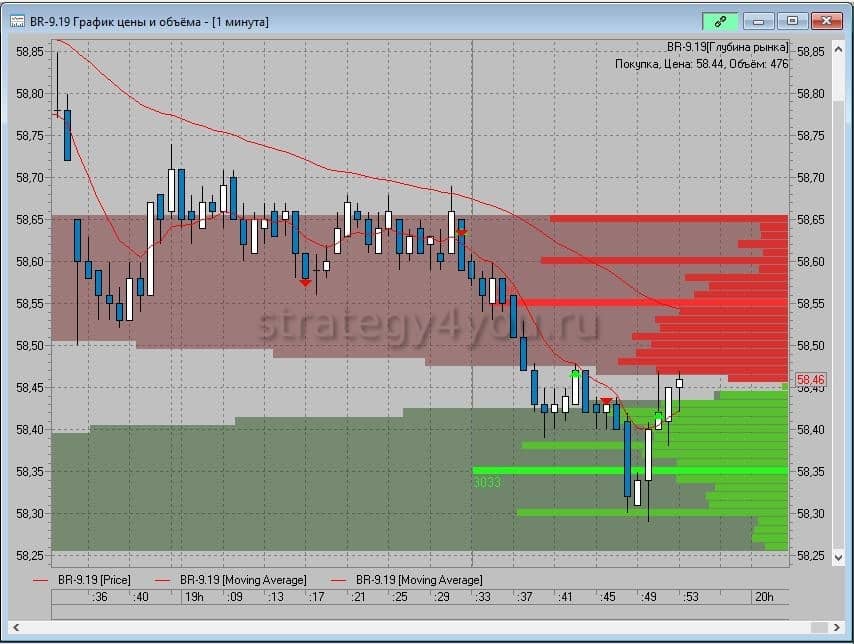Minimize the chart window
Screen dimensions: 854x644
coord(762,20)
